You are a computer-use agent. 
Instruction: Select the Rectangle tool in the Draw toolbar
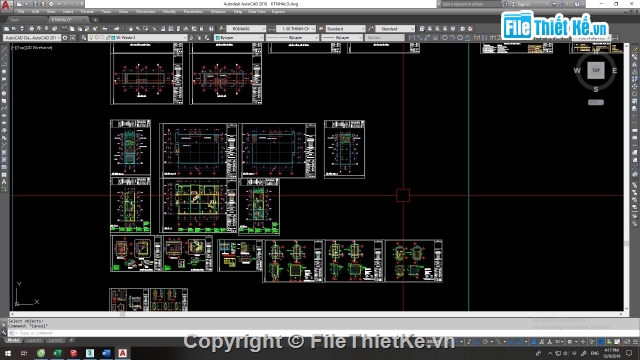click(4, 79)
